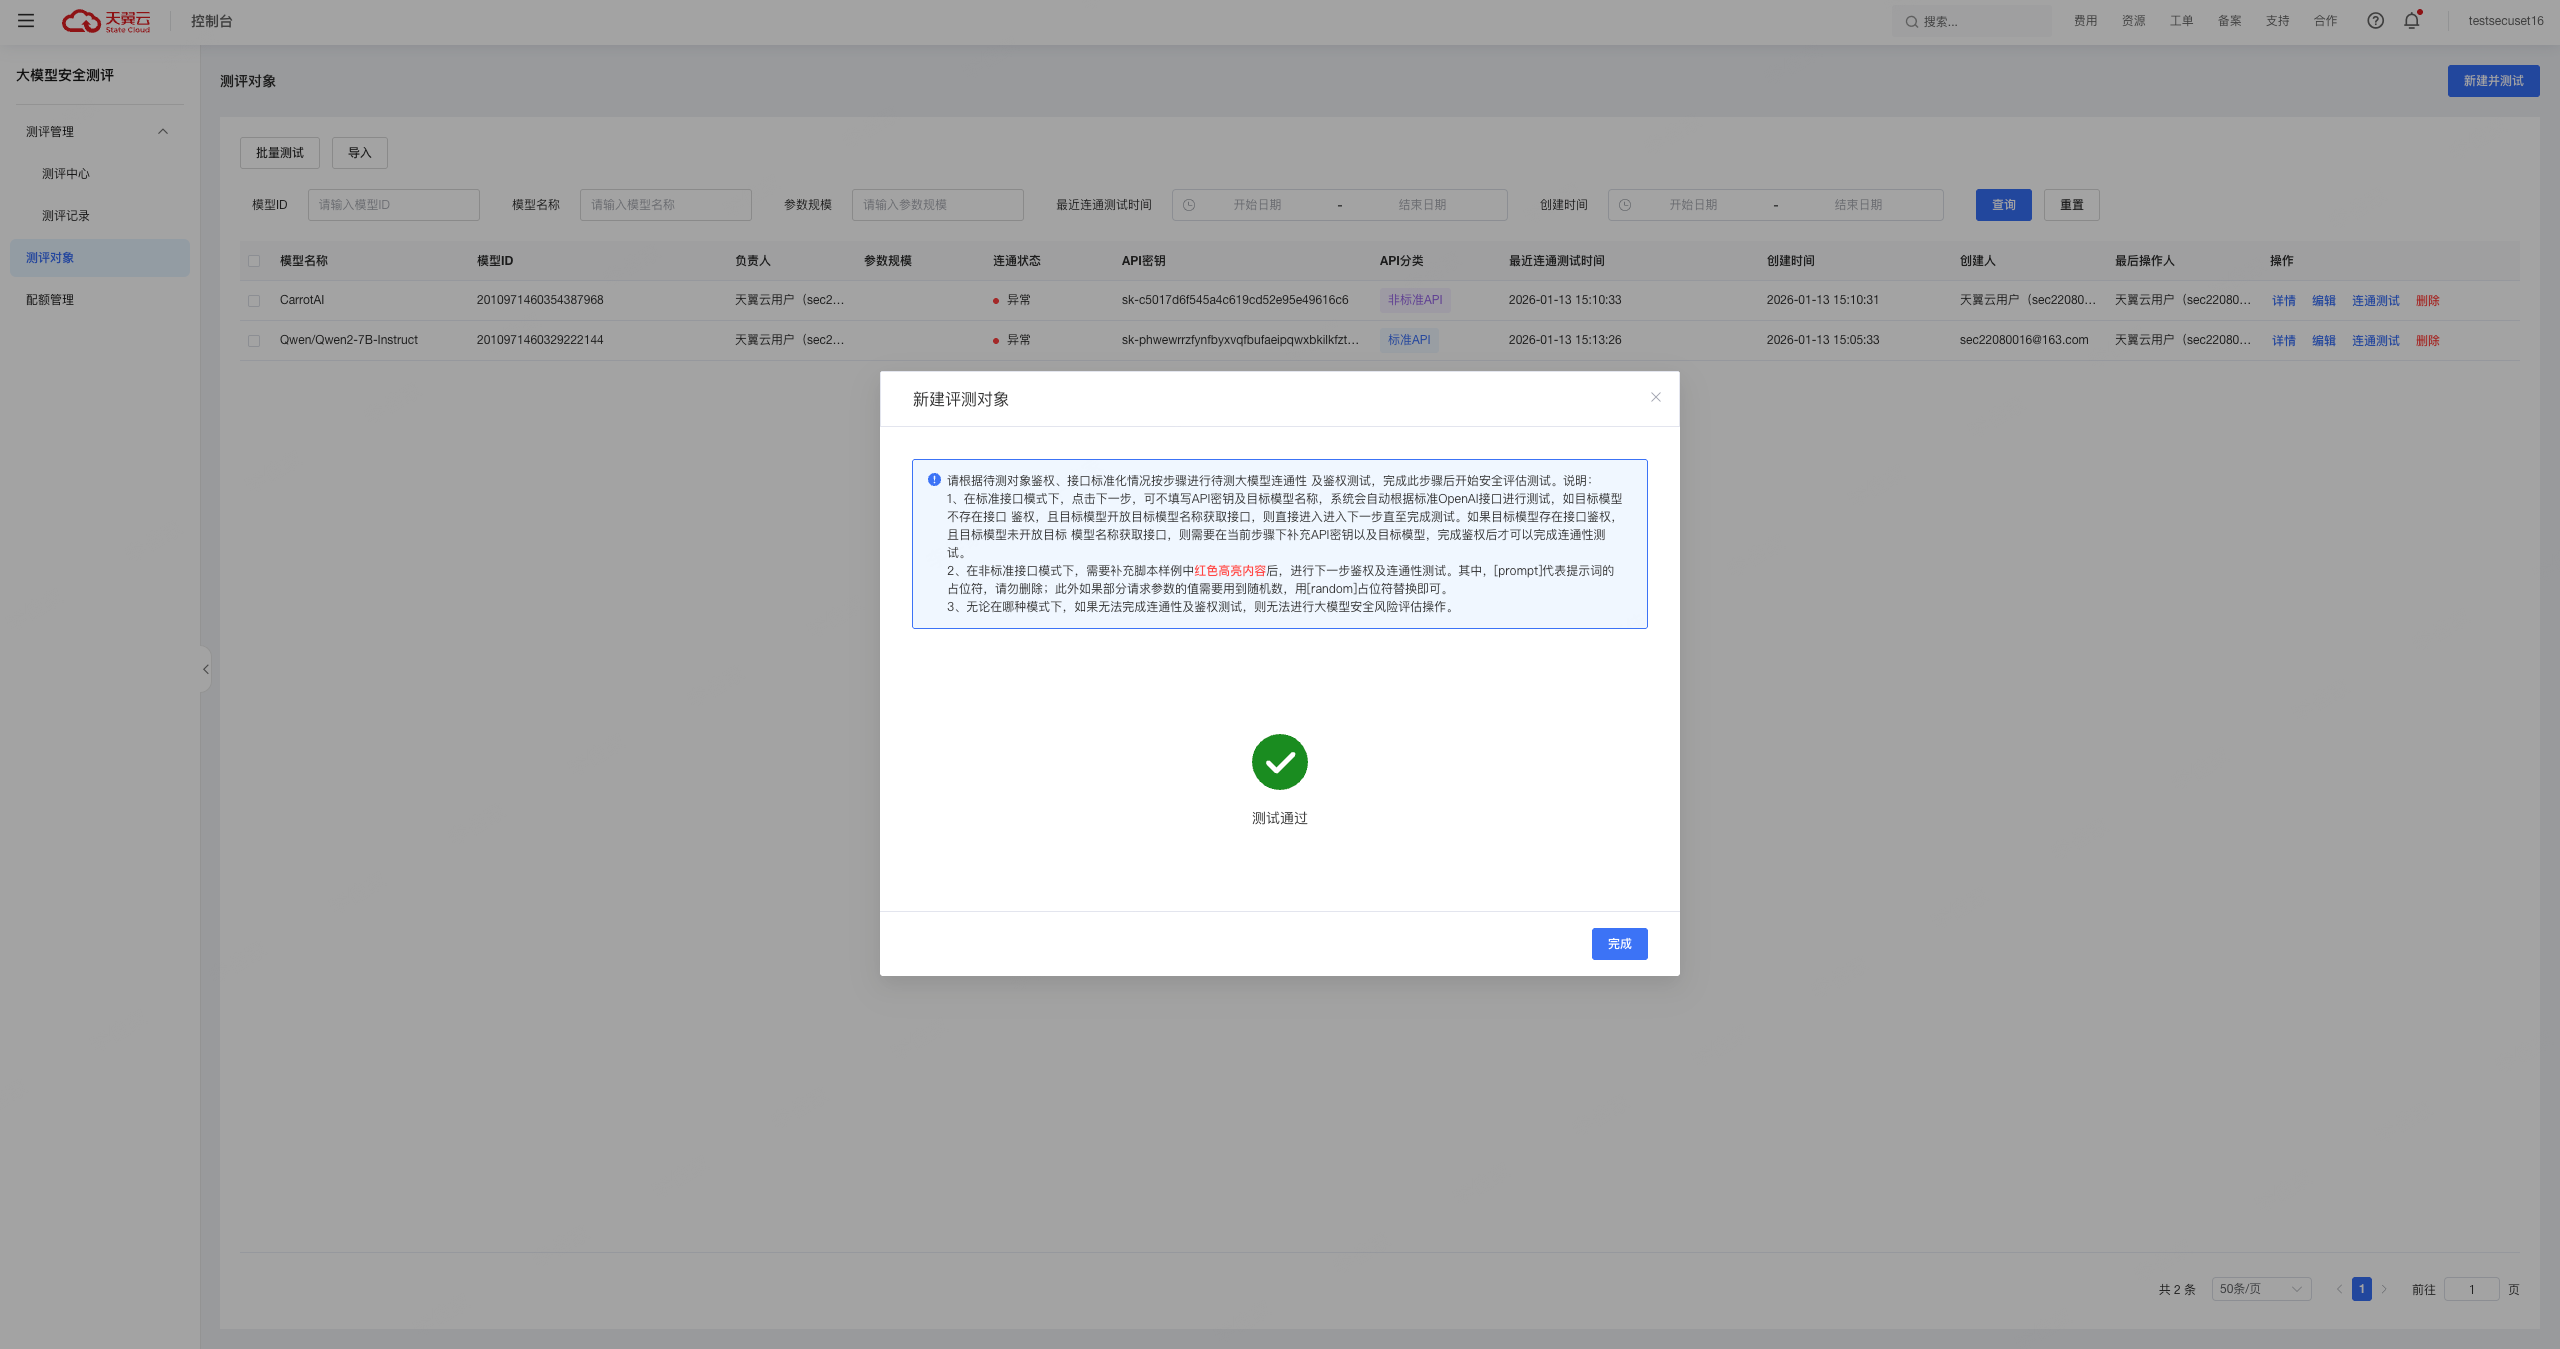
Task: Check the Qwen2-7B-Instruct row checkbox
Action: point(254,340)
